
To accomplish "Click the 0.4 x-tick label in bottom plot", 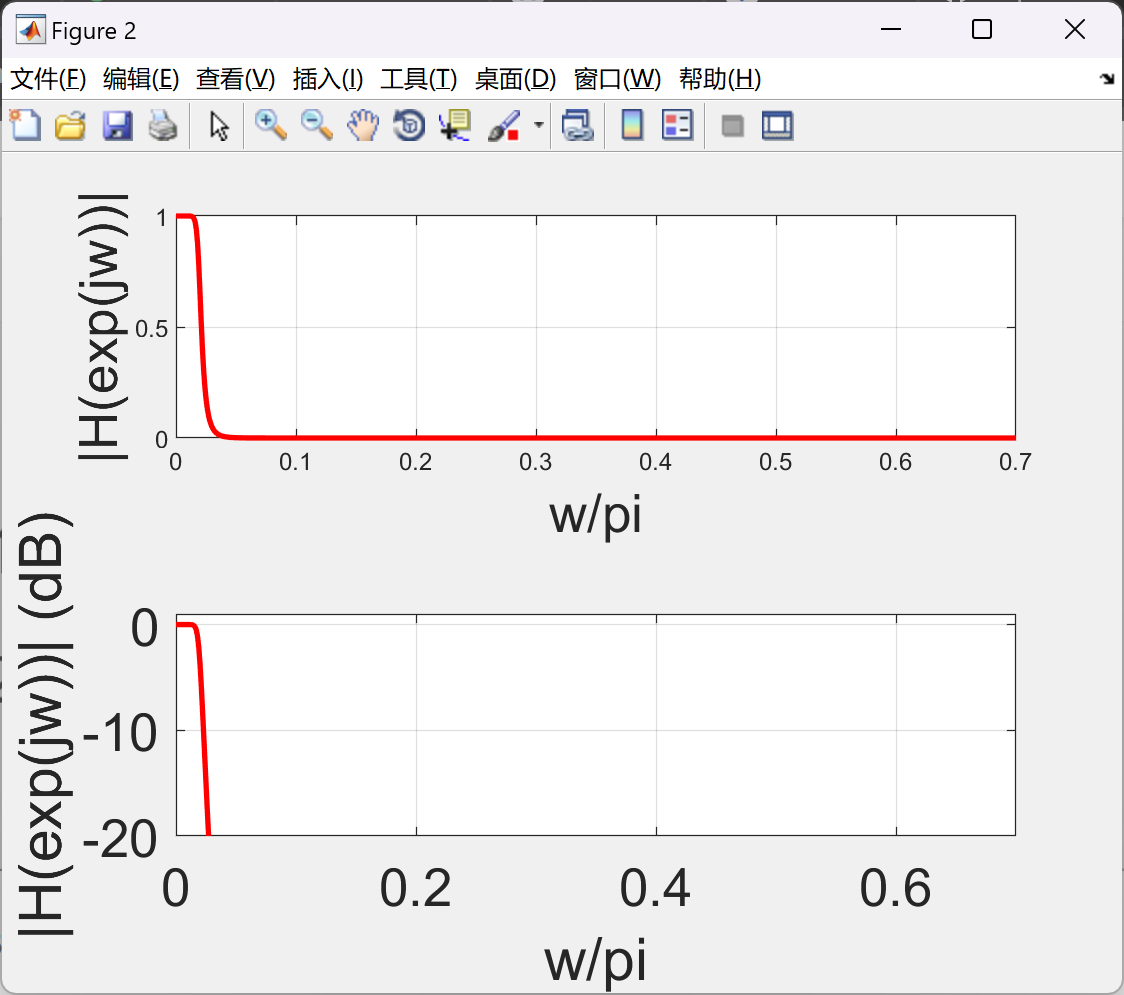I will [655, 888].
